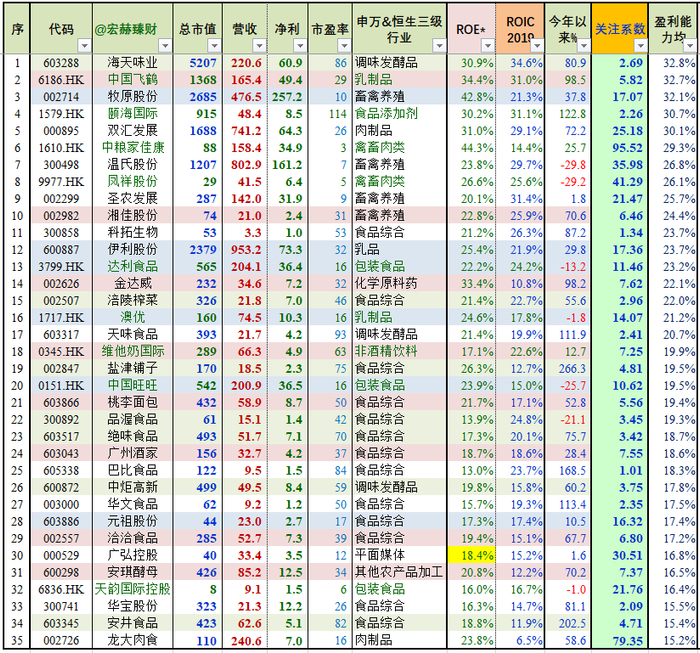Click net profit value 257.2
This screenshot has width=700, height=653.
[x=287, y=97]
